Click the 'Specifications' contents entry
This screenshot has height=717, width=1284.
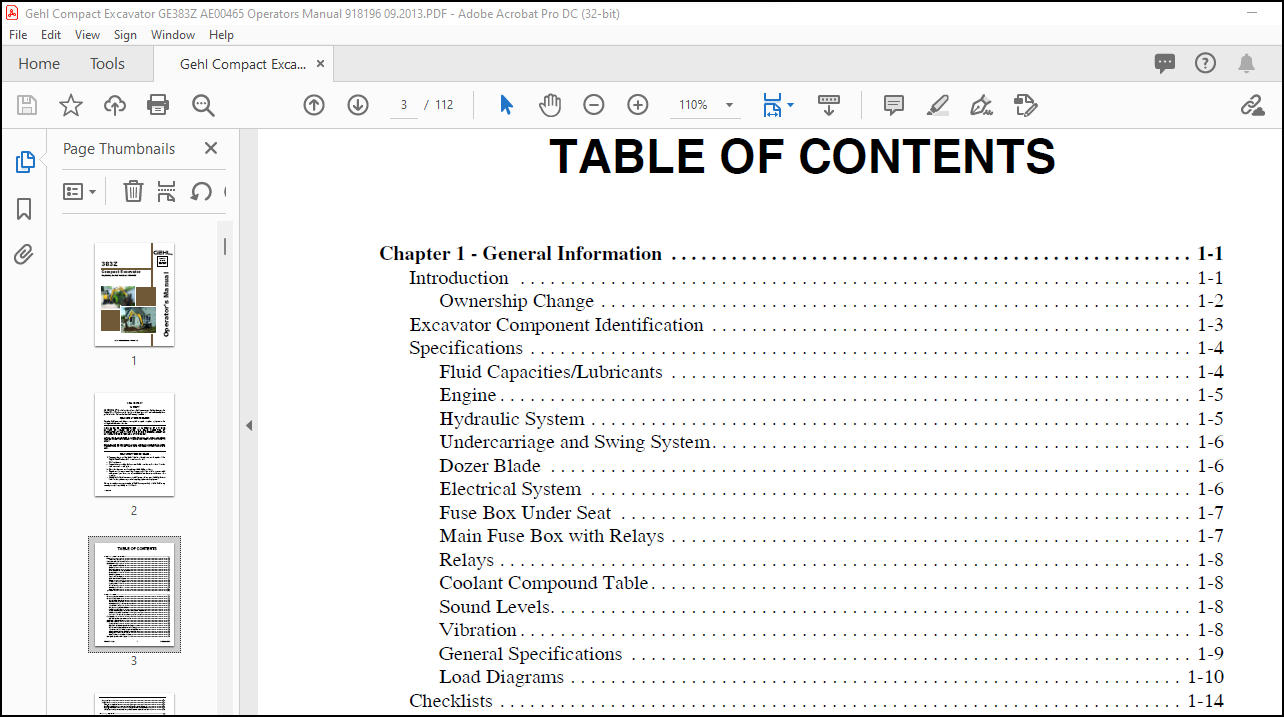[x=466, y=348]
